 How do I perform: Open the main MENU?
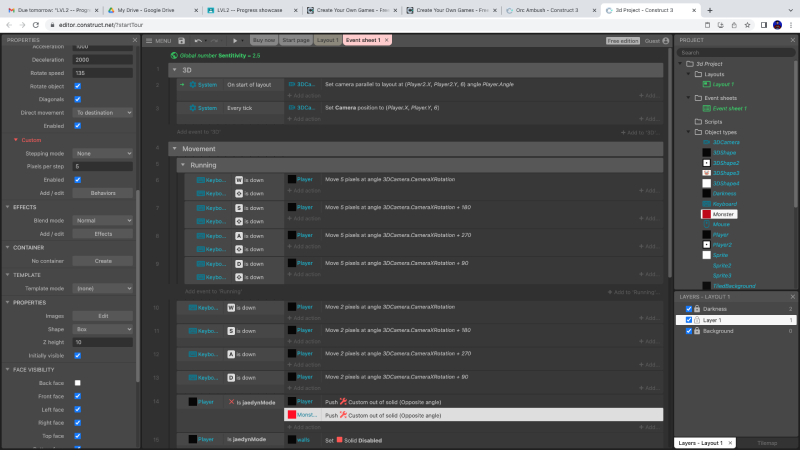(157, 40)
